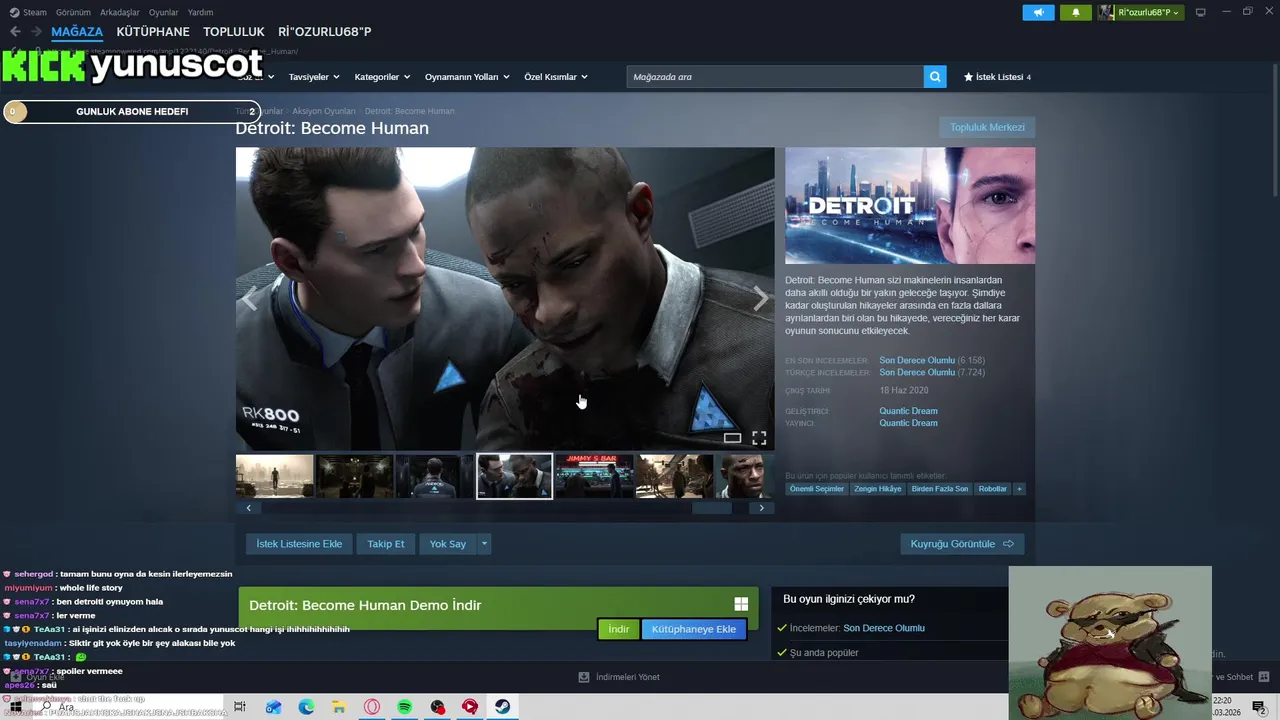Screen dimensions: 1280x720
Task: Open the RI"OZURLU68"P profile tab
Action: click(325, 32)
